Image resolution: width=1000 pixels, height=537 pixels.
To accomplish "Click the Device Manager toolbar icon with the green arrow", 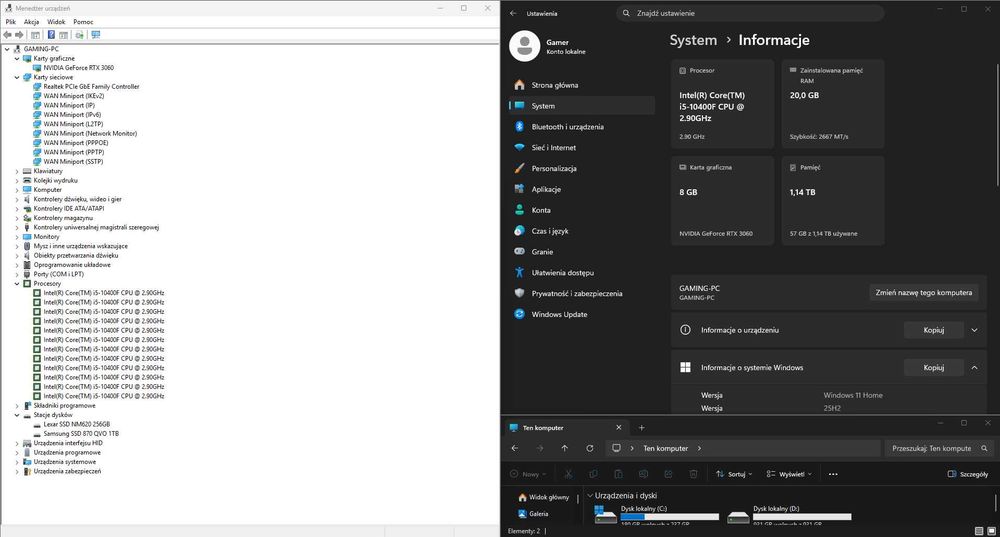I will tap(79, 35).
